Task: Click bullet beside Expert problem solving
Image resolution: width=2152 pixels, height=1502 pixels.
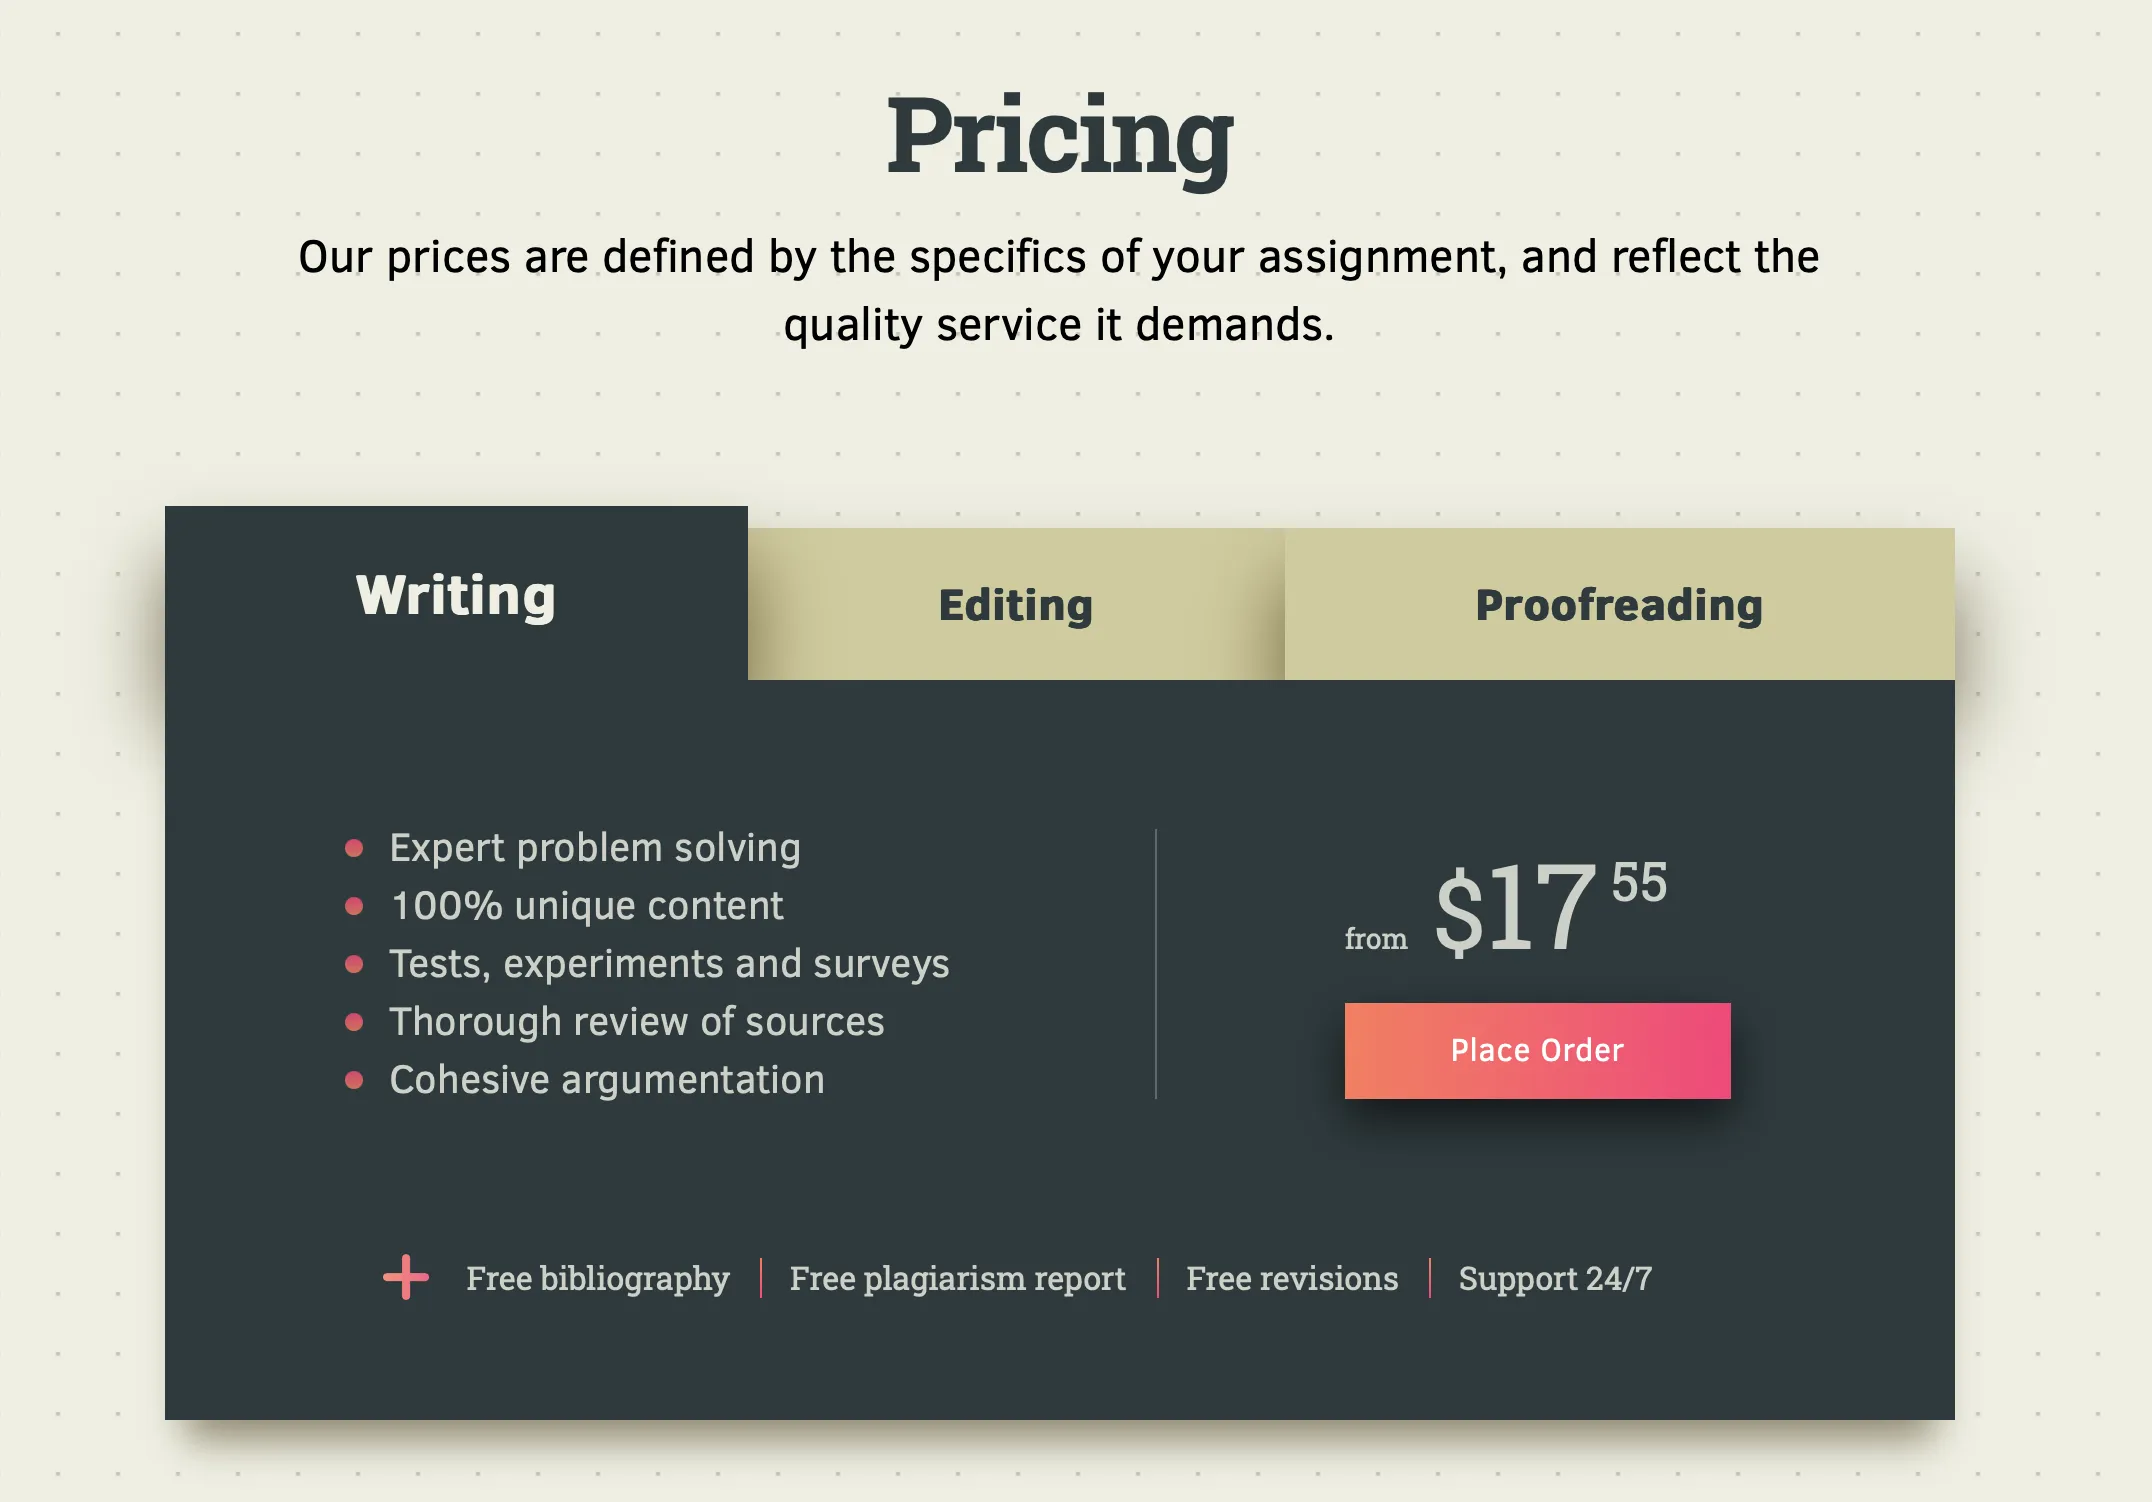Action: tap(354, 848)
